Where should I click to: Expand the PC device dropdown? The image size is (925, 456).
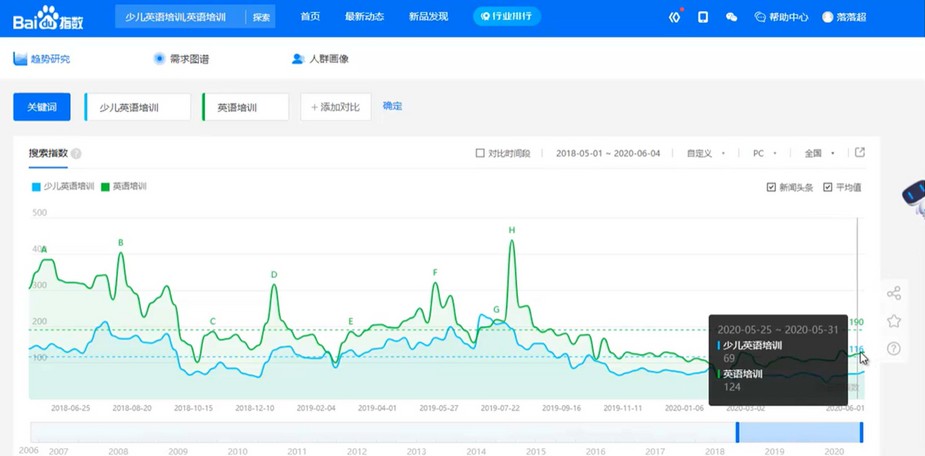tap(765, 153)
